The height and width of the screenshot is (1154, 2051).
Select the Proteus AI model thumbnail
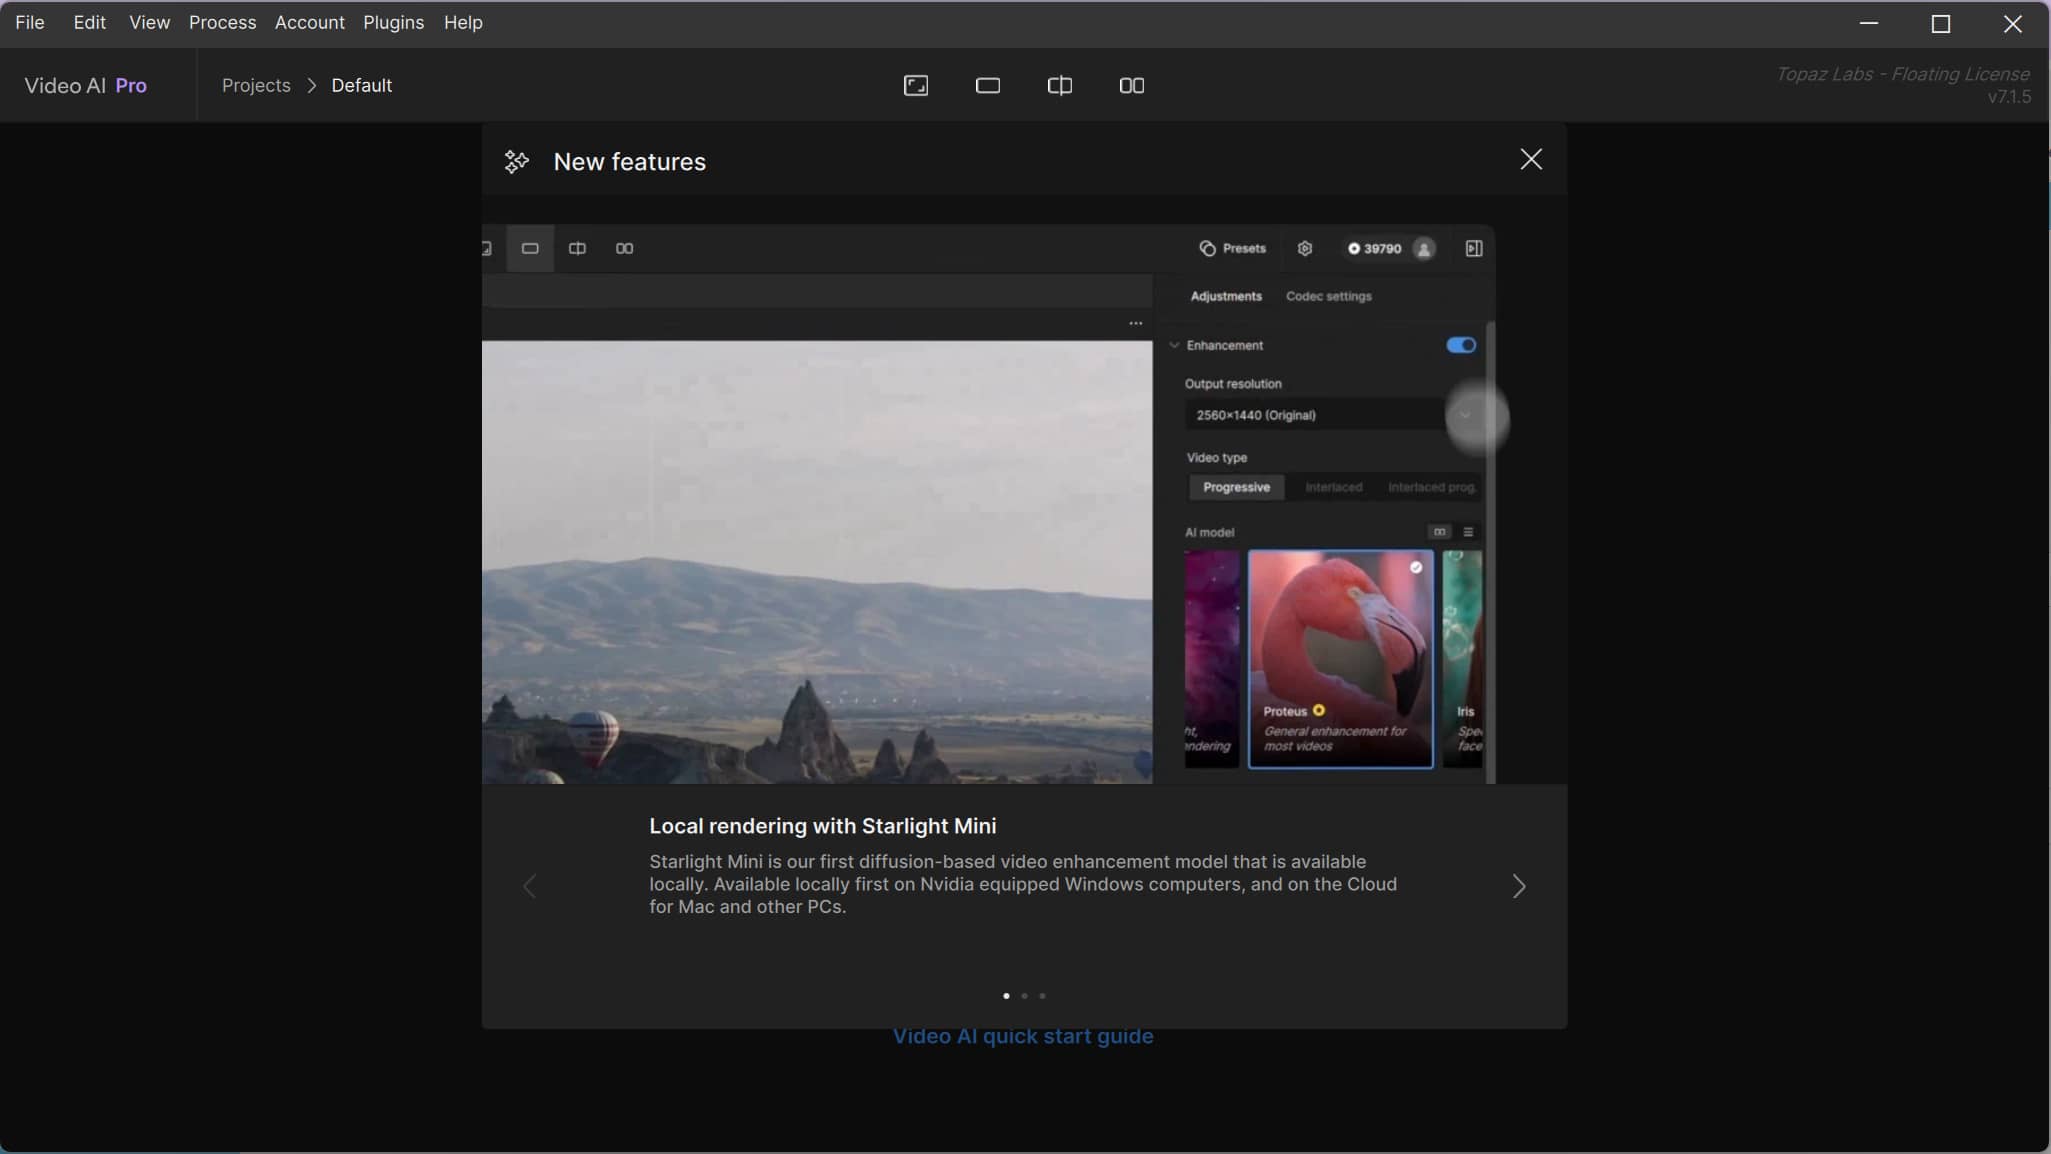(x=1340, y=659)
